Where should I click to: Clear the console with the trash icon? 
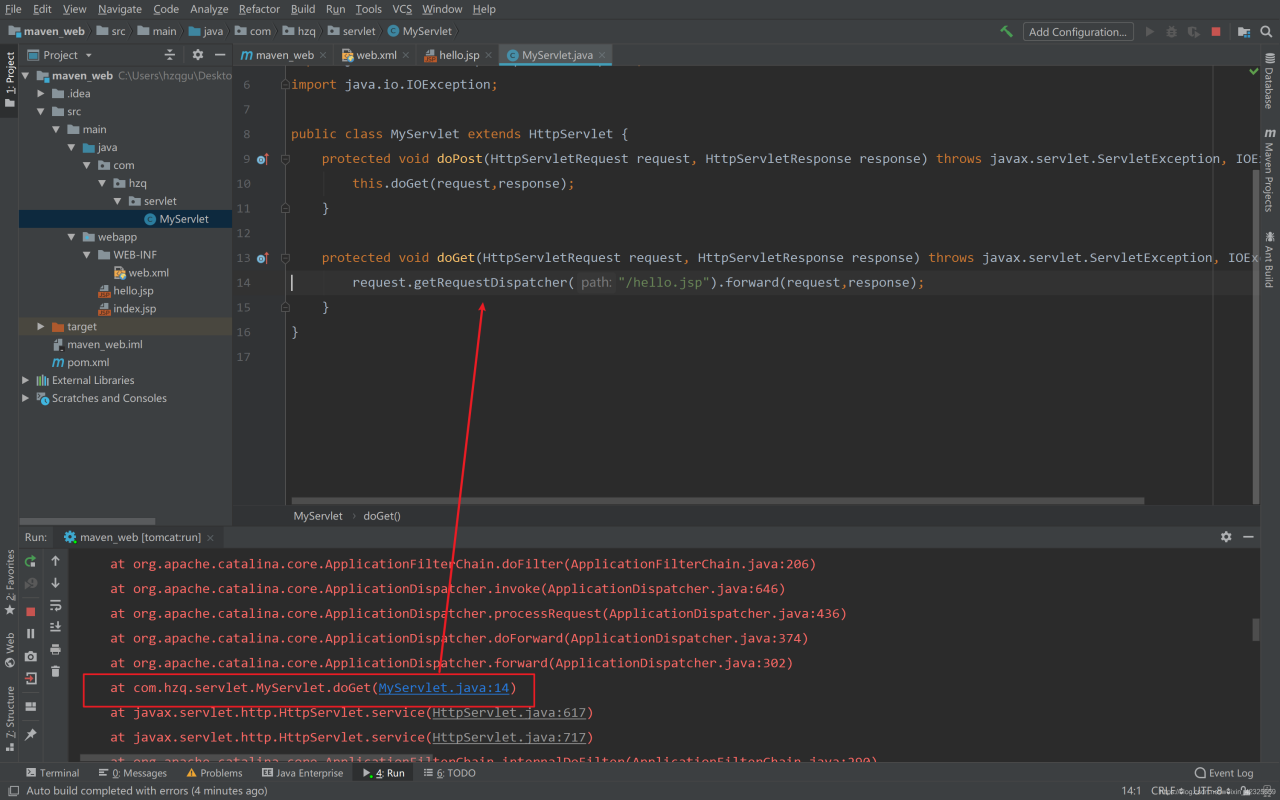[x=56, y=671]
